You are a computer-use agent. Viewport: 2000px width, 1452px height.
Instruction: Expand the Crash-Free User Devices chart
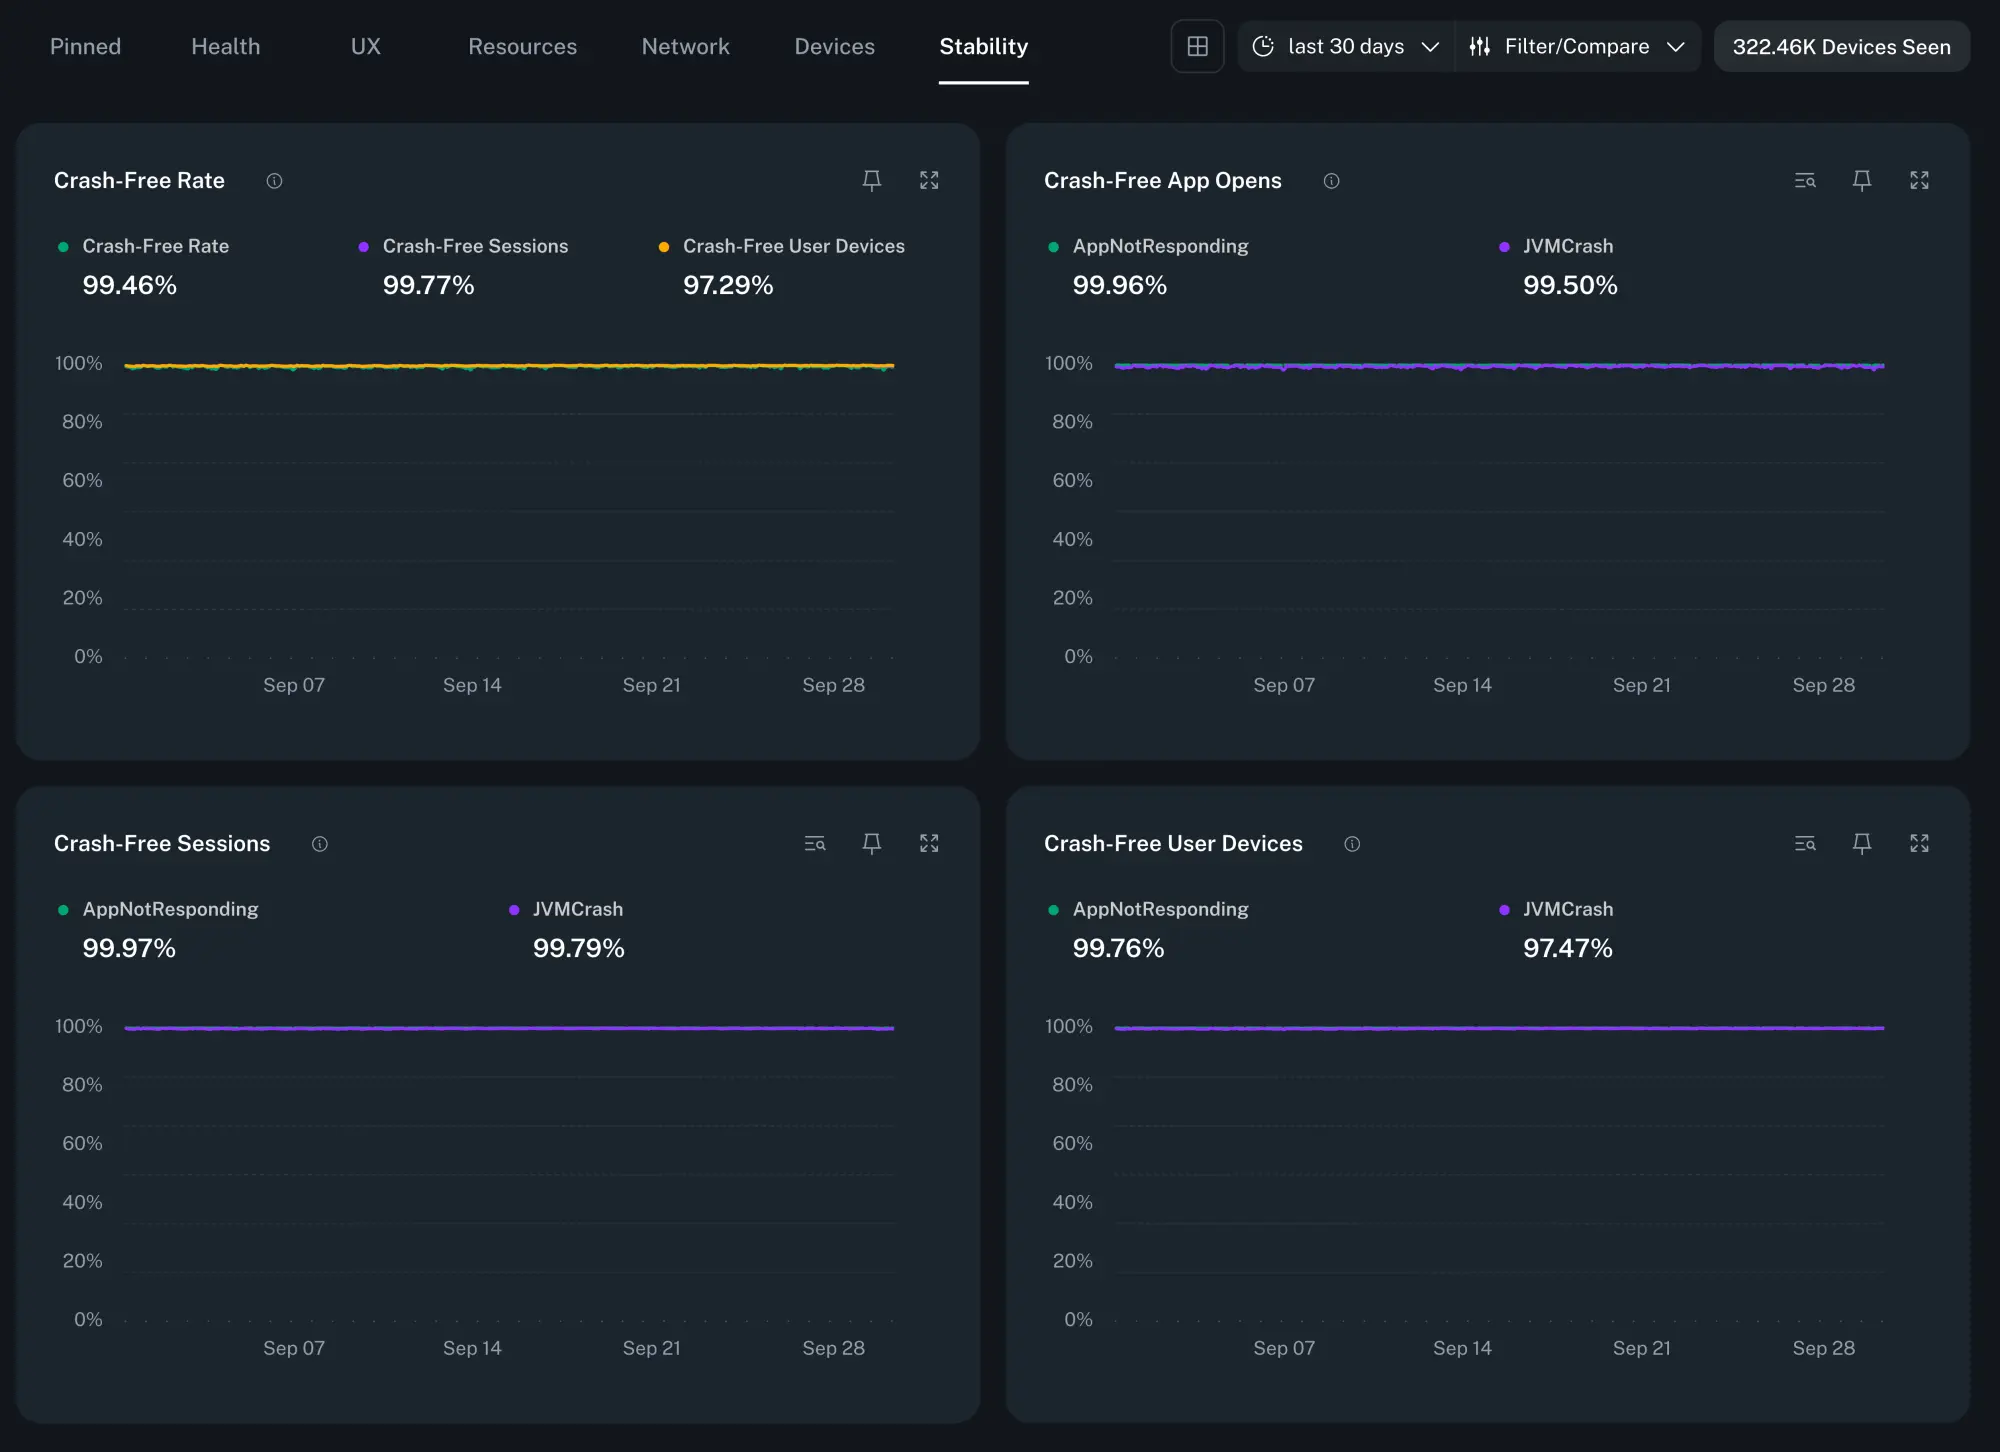(1920, 843)
